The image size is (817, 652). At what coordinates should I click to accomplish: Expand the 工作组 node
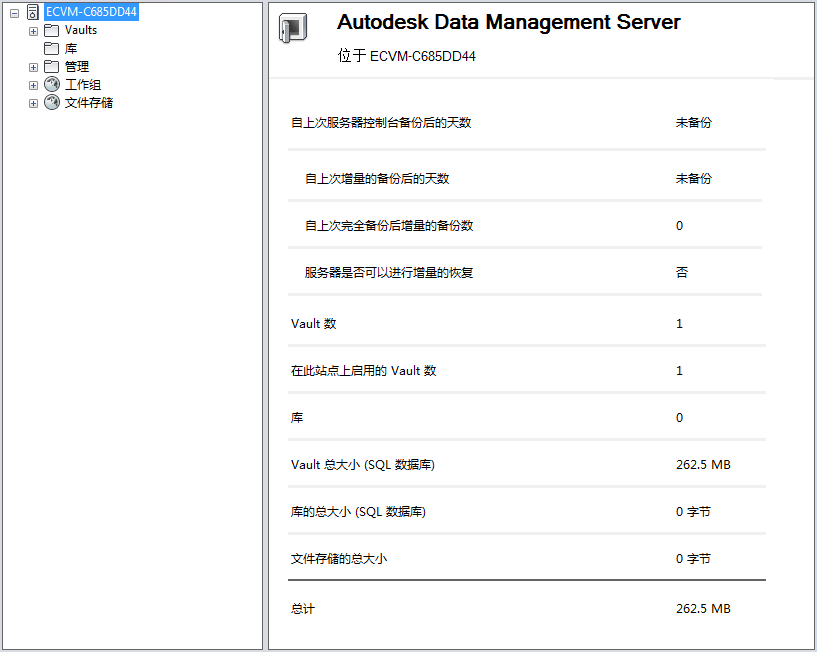coord(33,85)
